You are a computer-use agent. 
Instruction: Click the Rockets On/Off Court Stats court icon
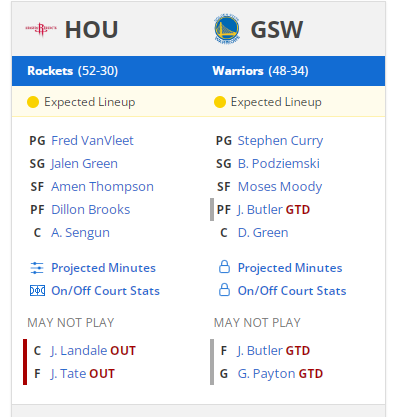(37, 291)
